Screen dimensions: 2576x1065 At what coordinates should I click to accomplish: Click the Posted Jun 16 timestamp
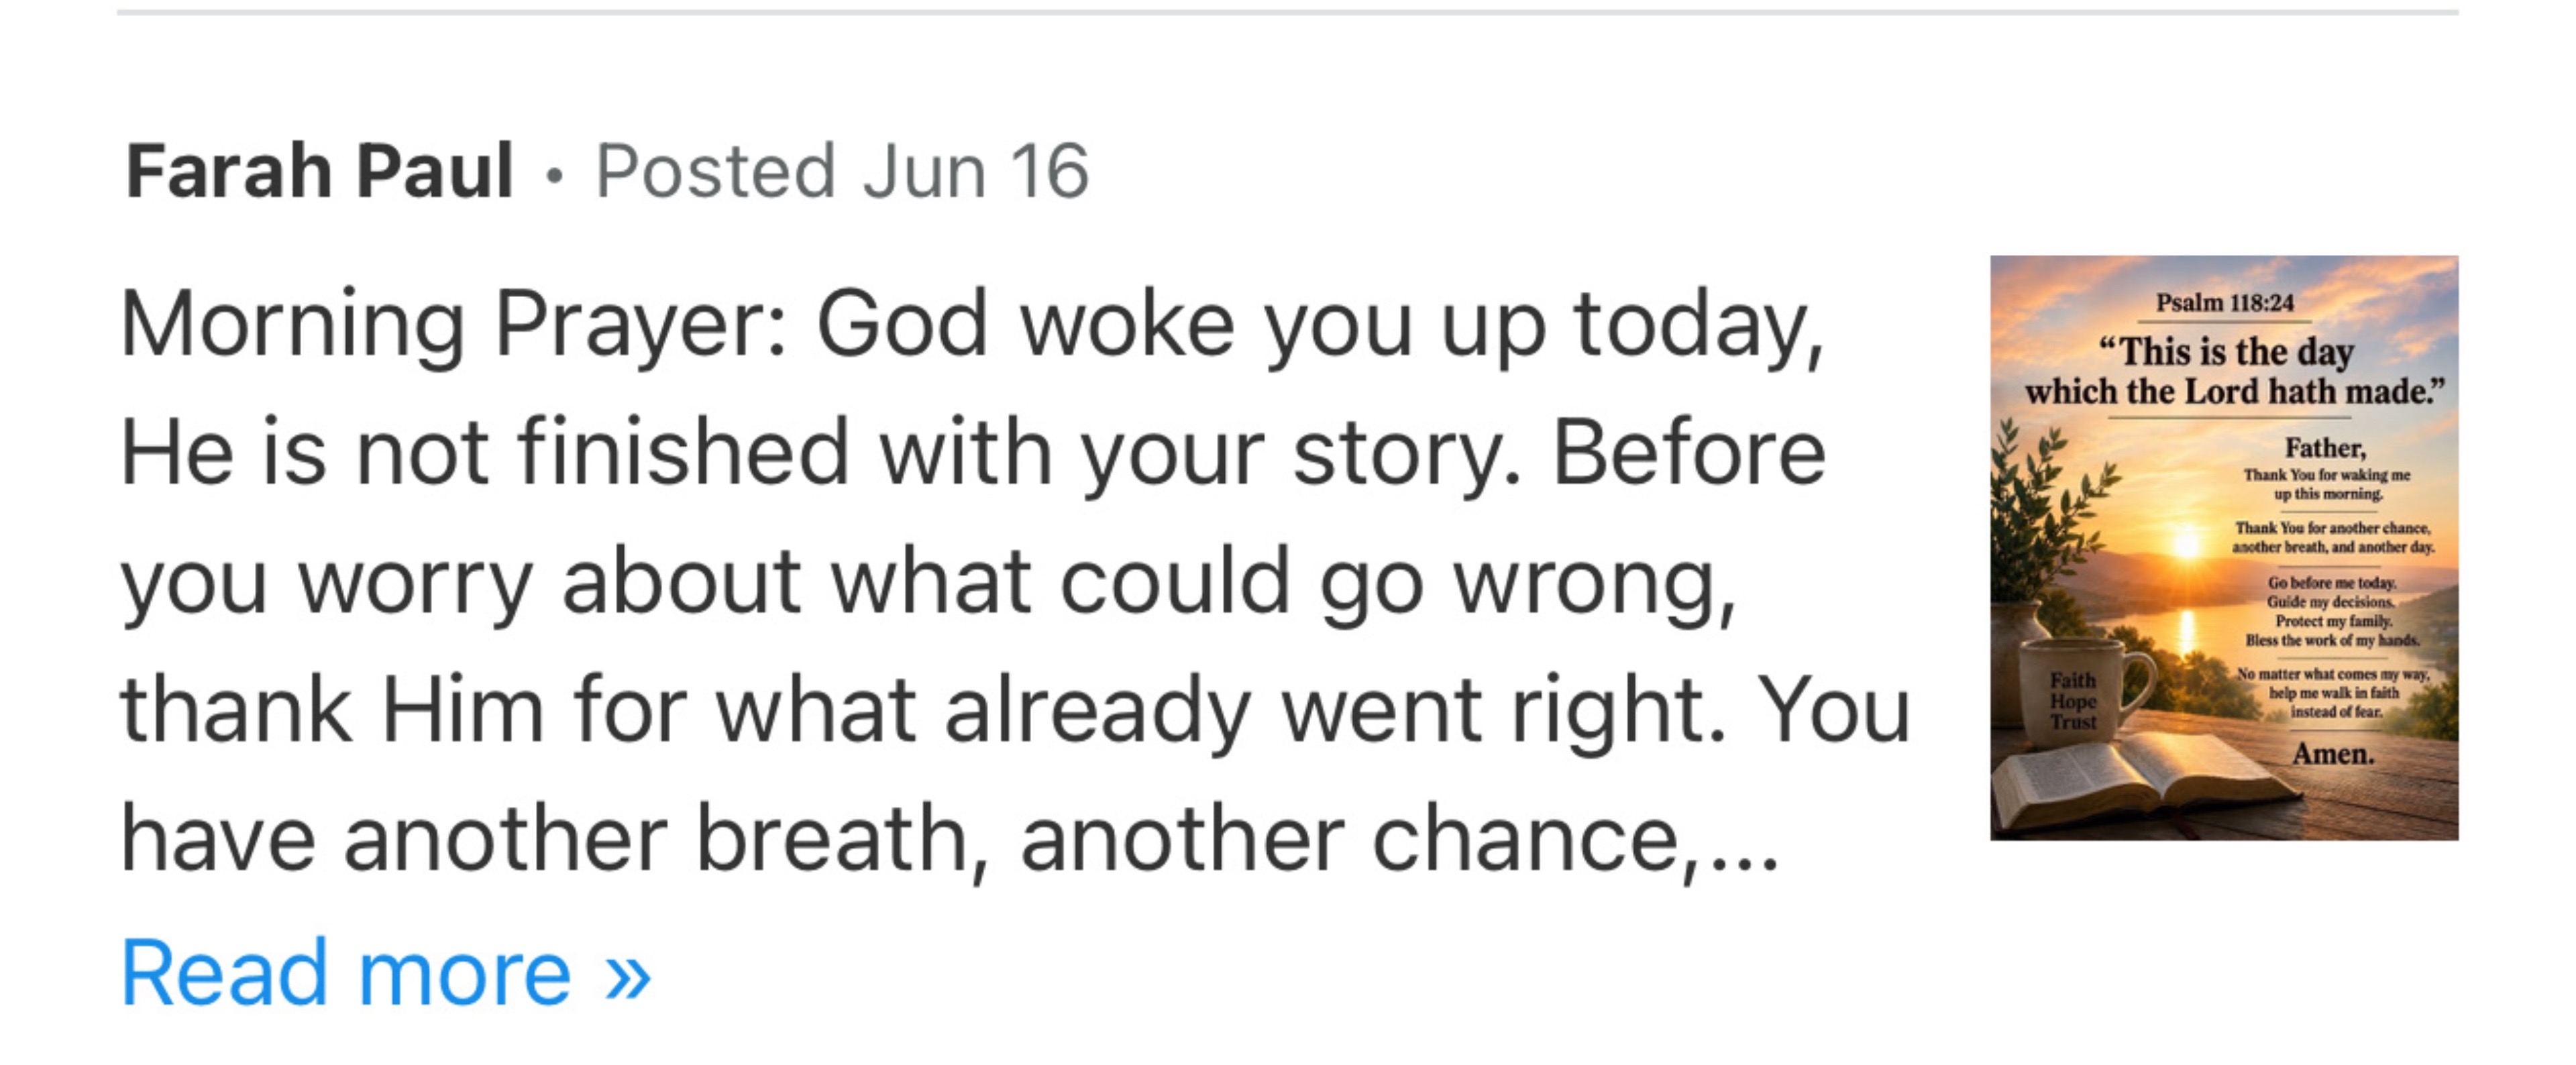coord(842,171)
